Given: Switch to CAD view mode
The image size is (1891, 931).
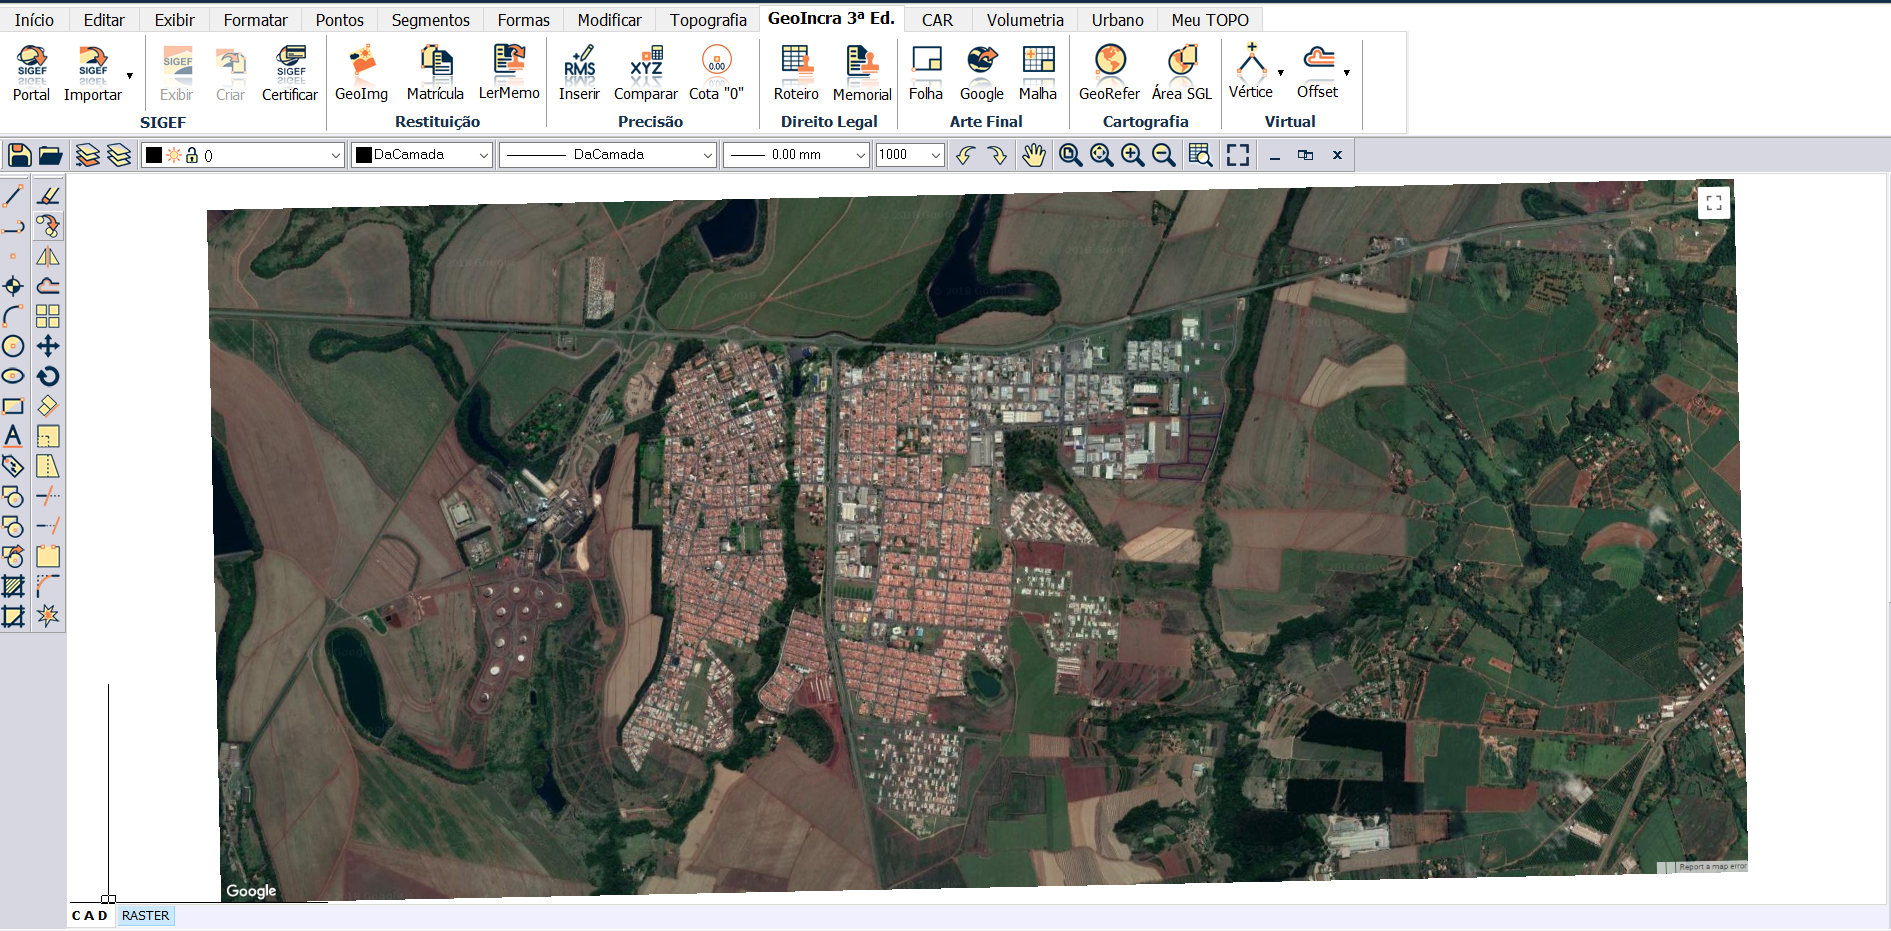Looking at the screenshot, I should tap(90, 915).
